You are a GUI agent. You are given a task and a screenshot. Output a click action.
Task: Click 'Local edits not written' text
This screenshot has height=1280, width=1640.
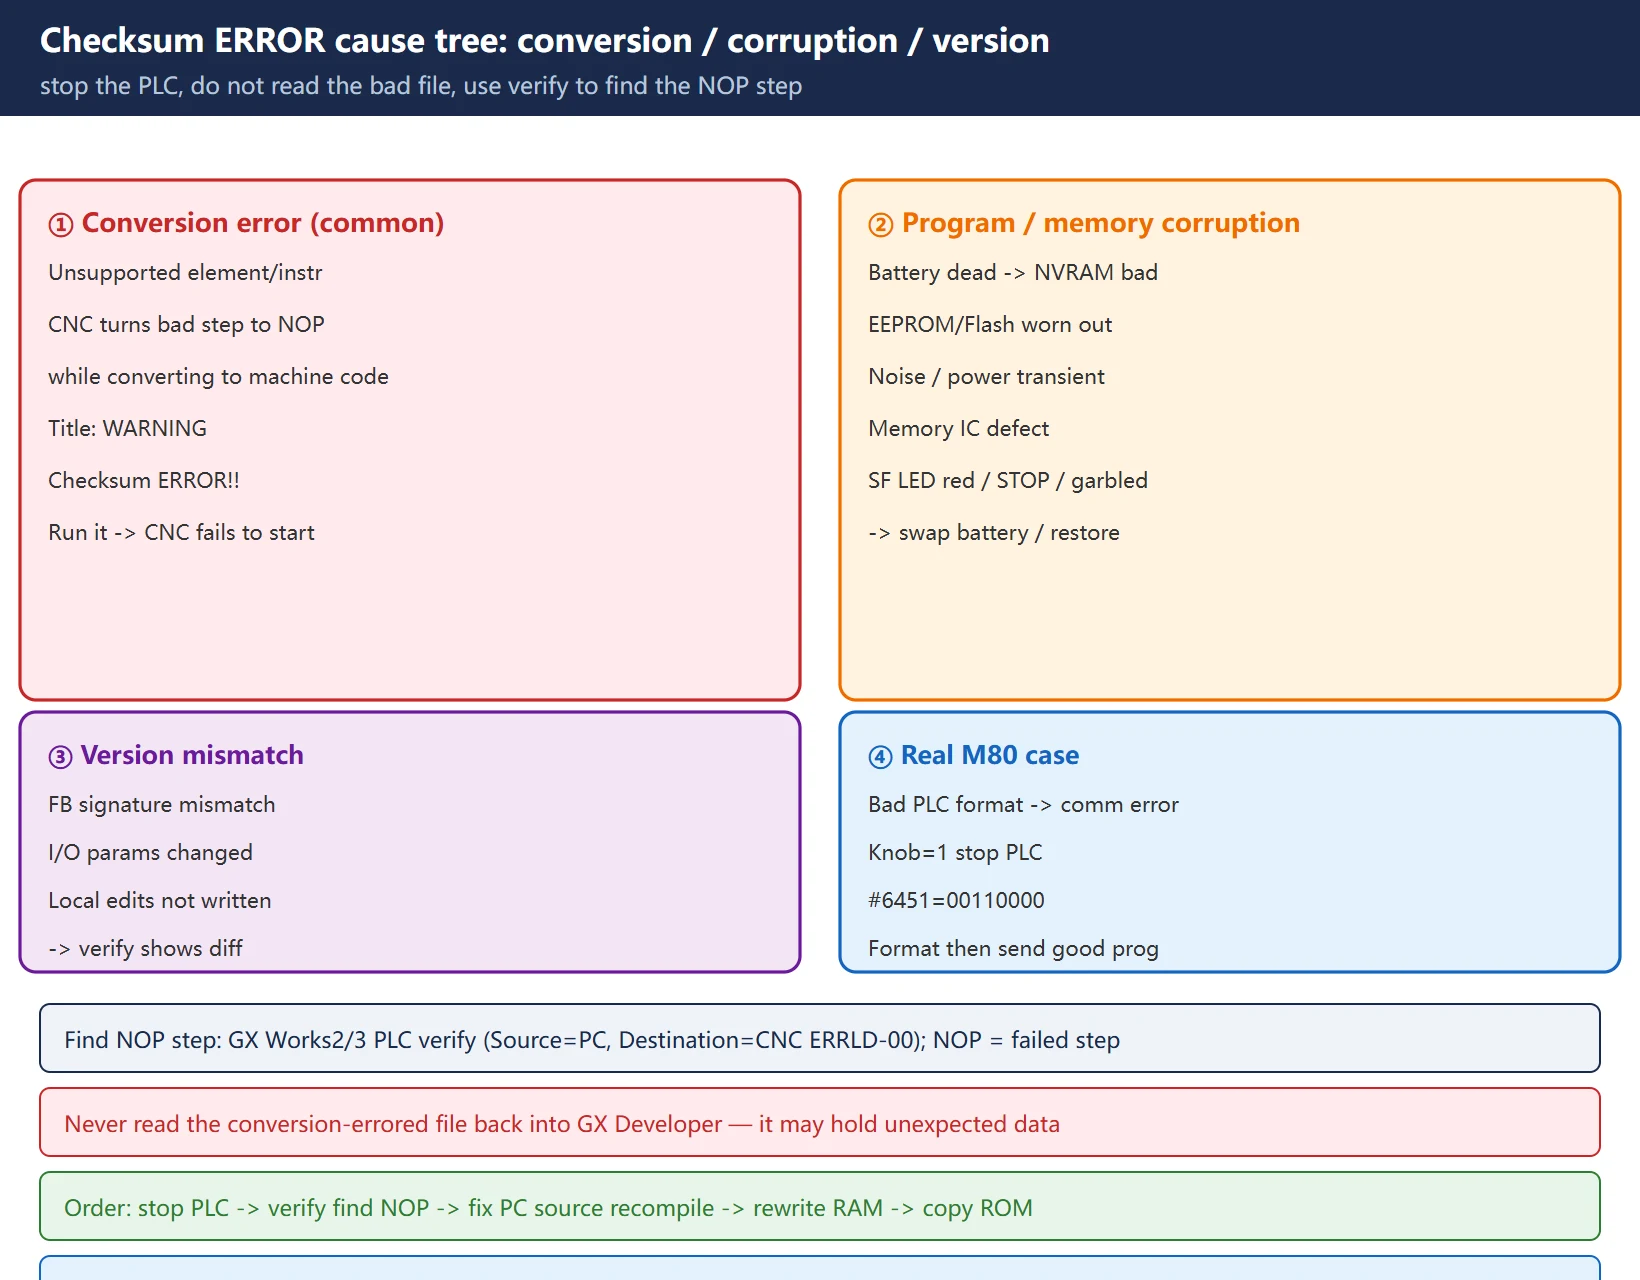coord(159,901)
